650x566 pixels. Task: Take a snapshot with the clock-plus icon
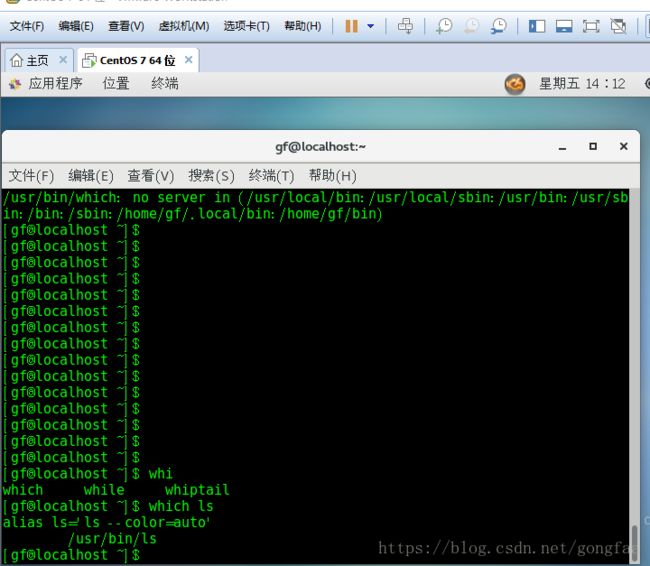(444, 26)
